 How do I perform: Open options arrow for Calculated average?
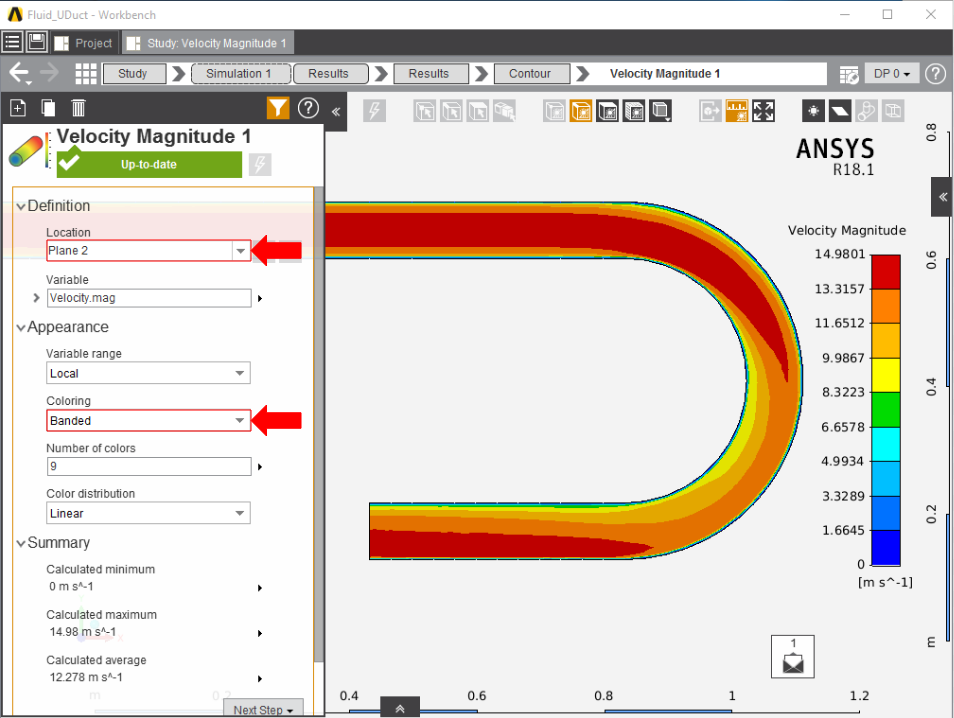(x=260, y=678)
